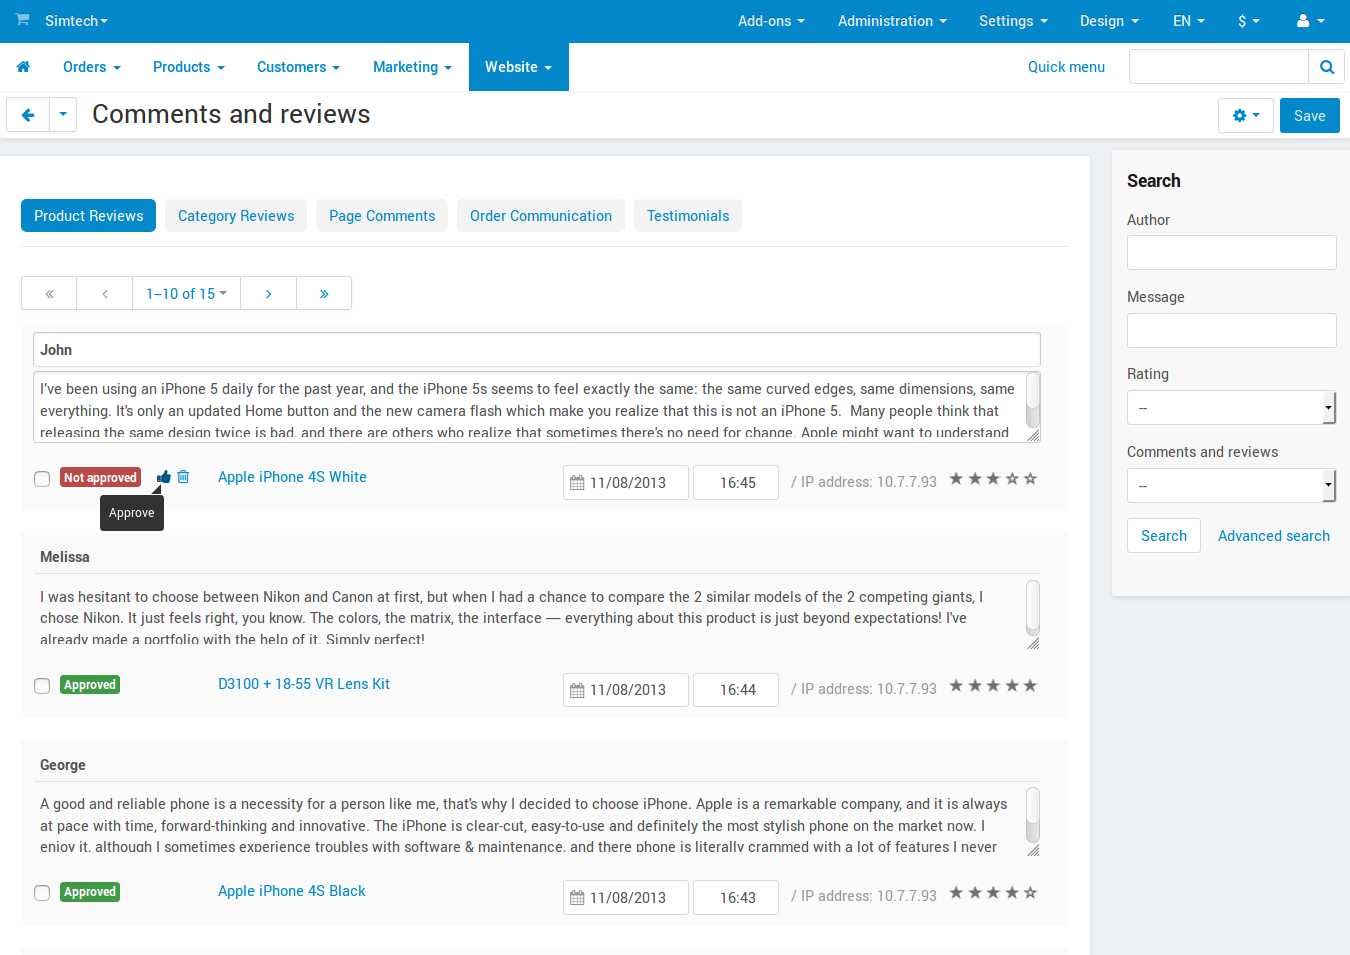The width and height of the screenshot is (1350, 955).
Task: Open the Simtech store selector dropdown
Action: pyautogui.click(x=76, y=21)
